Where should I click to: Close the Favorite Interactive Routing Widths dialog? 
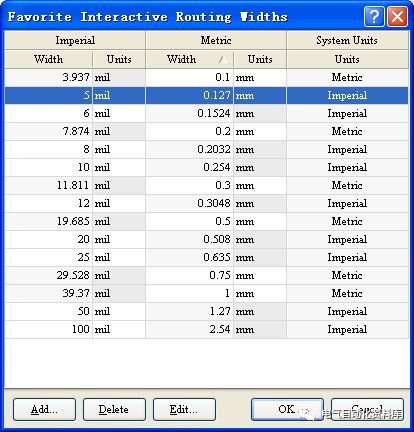click(x=397, y=16)
